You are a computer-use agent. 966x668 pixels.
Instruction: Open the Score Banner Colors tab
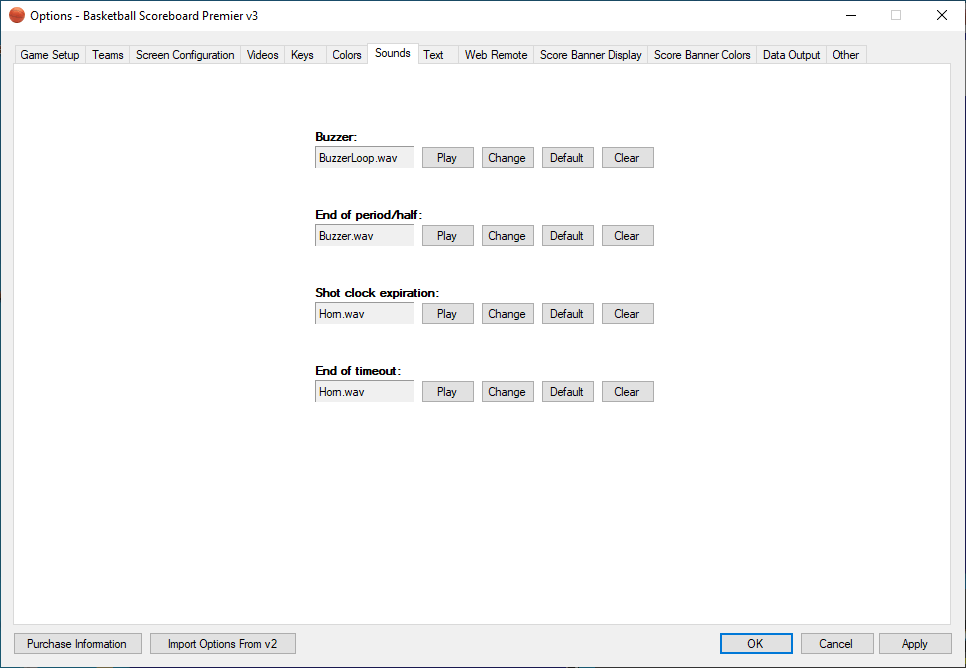[x=702, y=55]
